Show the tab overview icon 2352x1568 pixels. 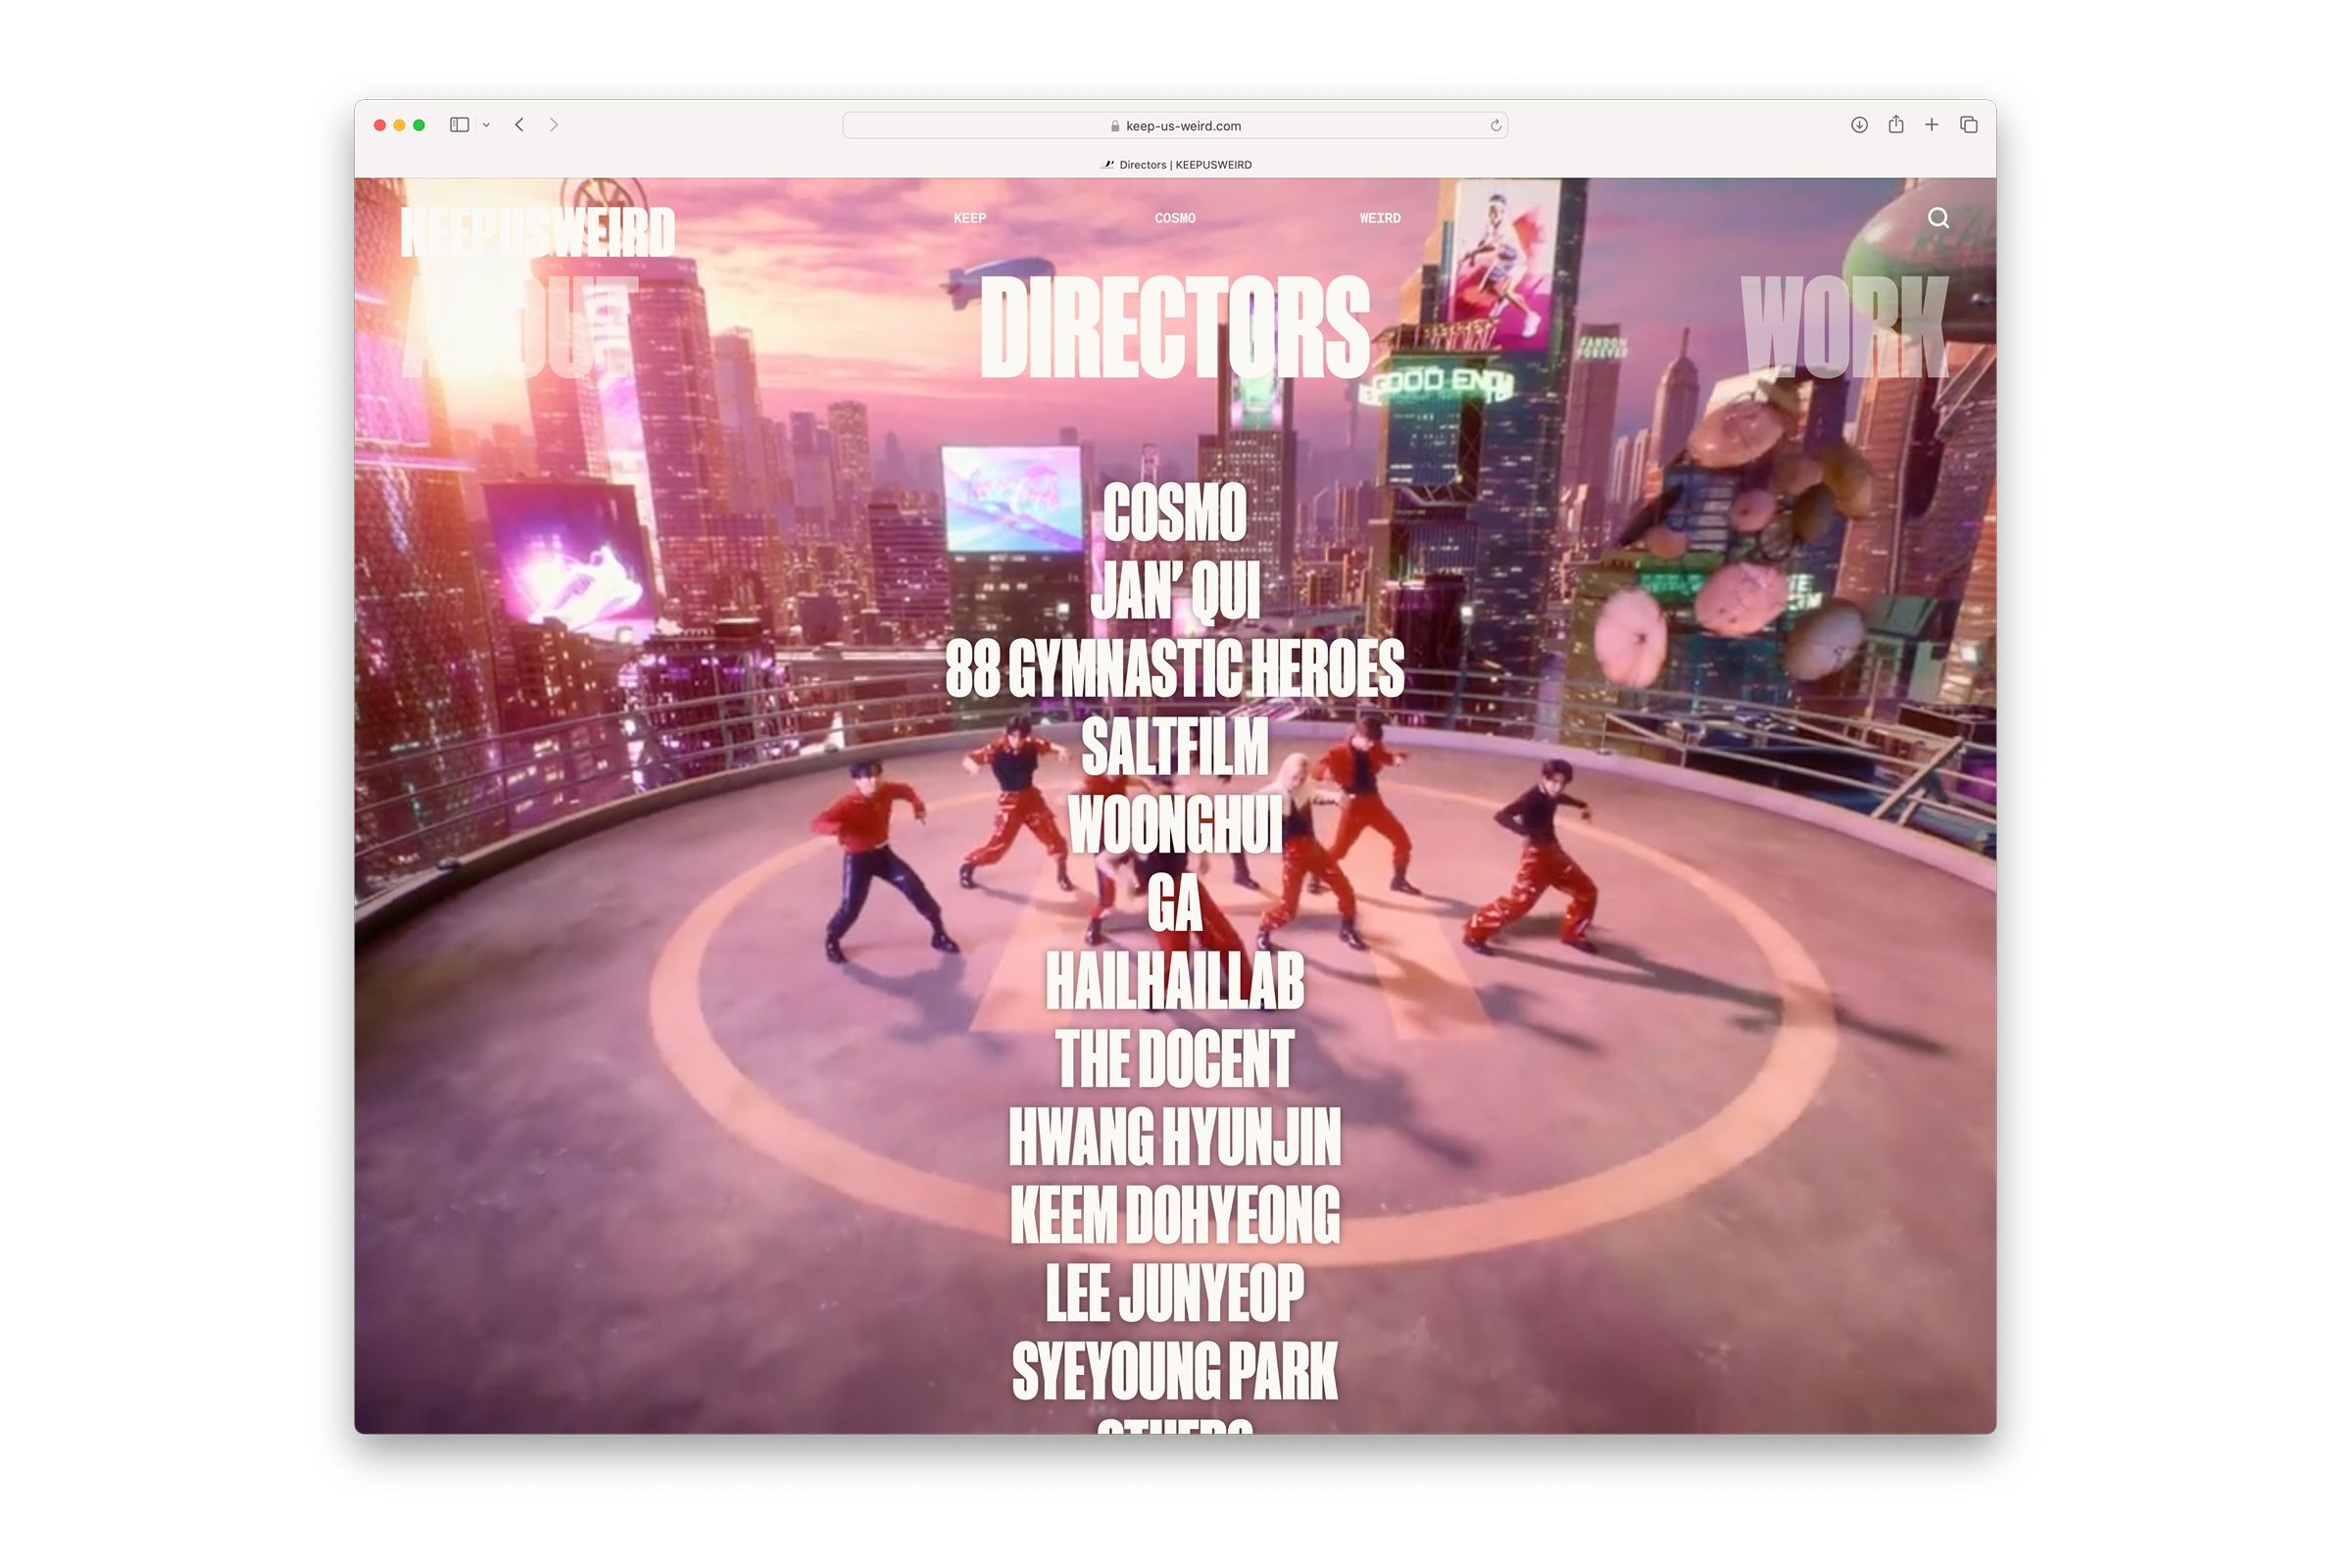click(x=1968, y=125)
